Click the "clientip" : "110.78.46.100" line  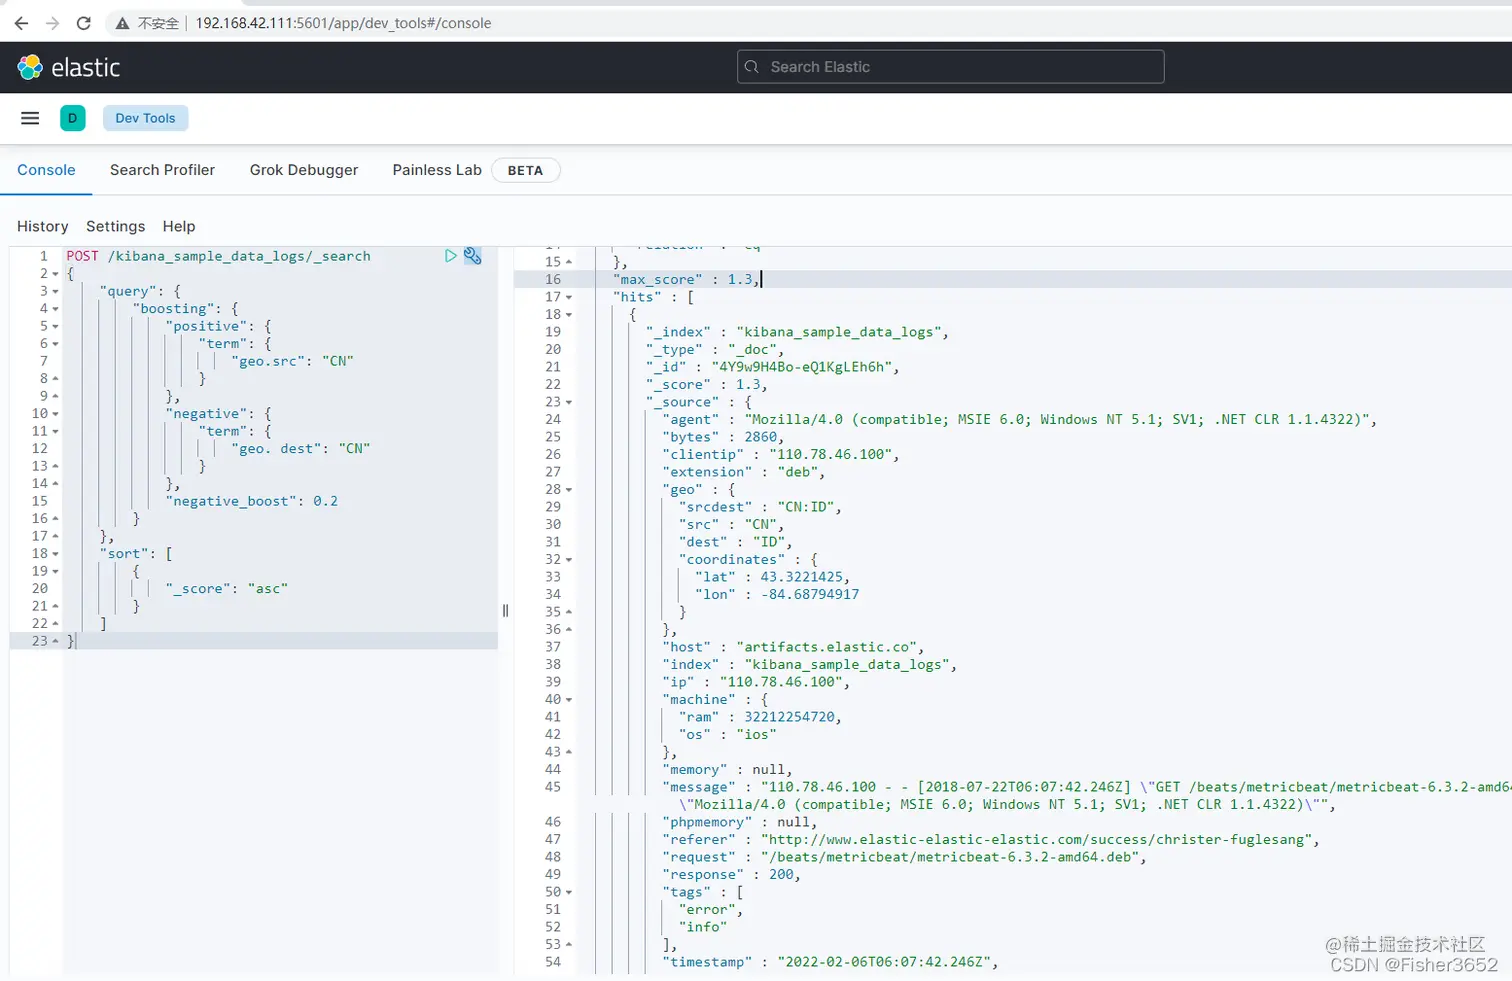click(x=781, y=454)
